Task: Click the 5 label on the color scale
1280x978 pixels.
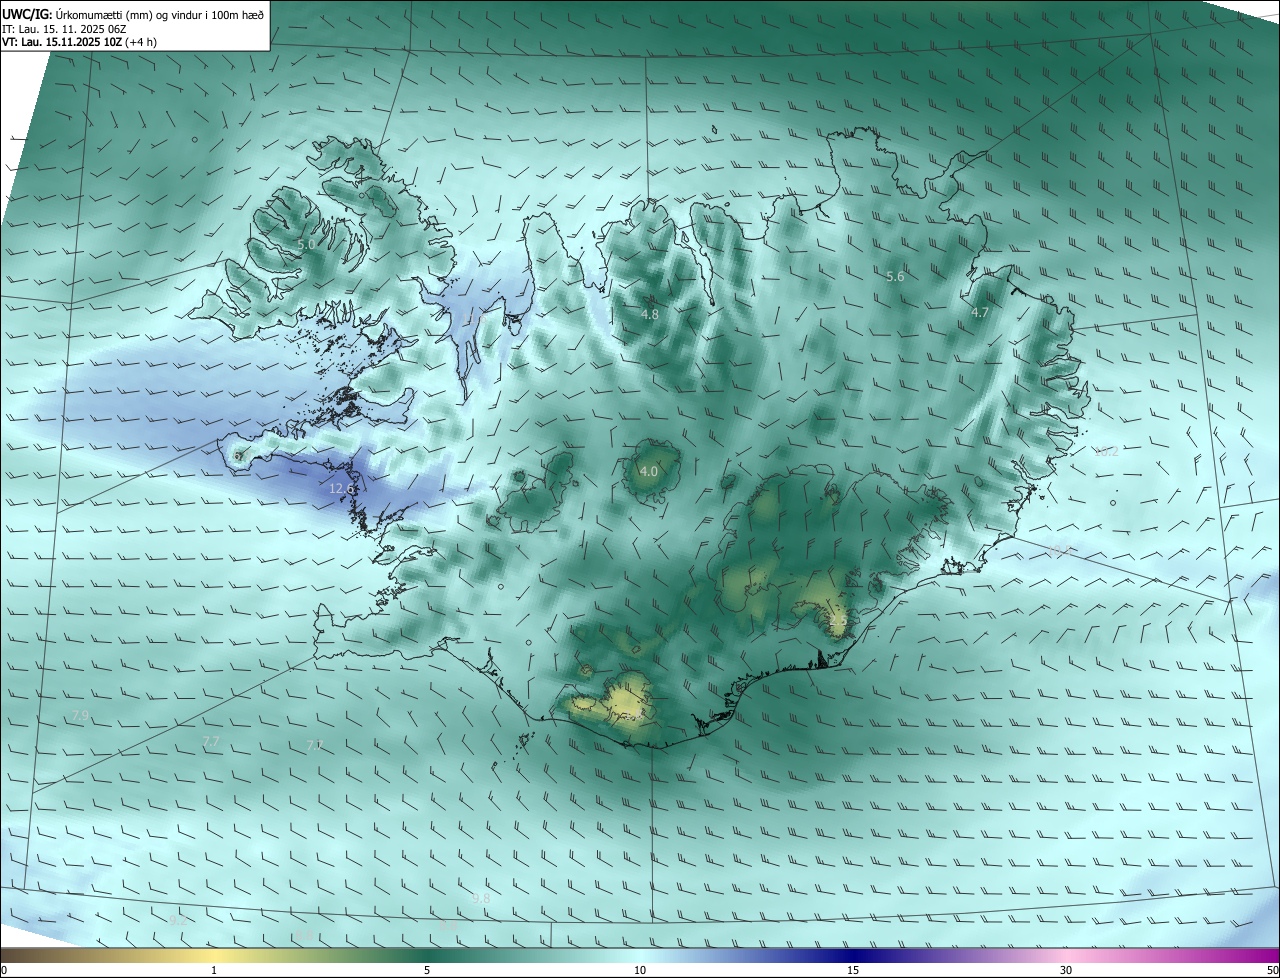Action: (x=427, y=971)
